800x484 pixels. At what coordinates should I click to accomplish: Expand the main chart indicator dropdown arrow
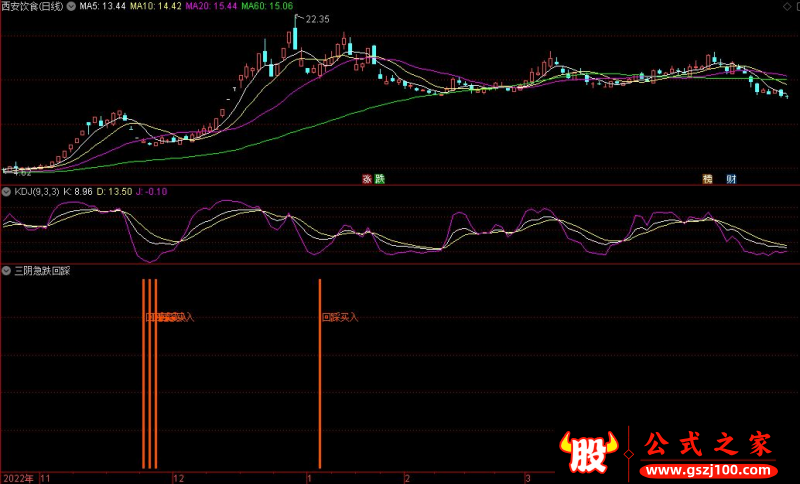pos(70,6)
